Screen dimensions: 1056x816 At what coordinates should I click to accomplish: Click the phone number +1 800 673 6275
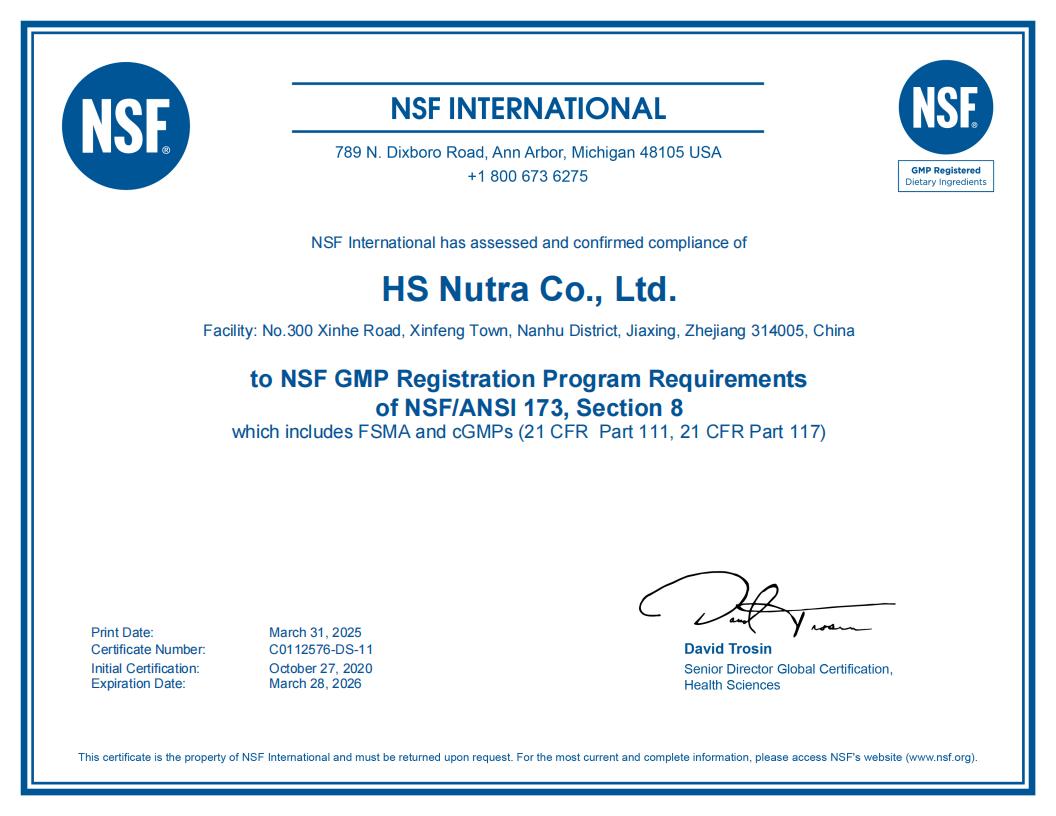528,178
